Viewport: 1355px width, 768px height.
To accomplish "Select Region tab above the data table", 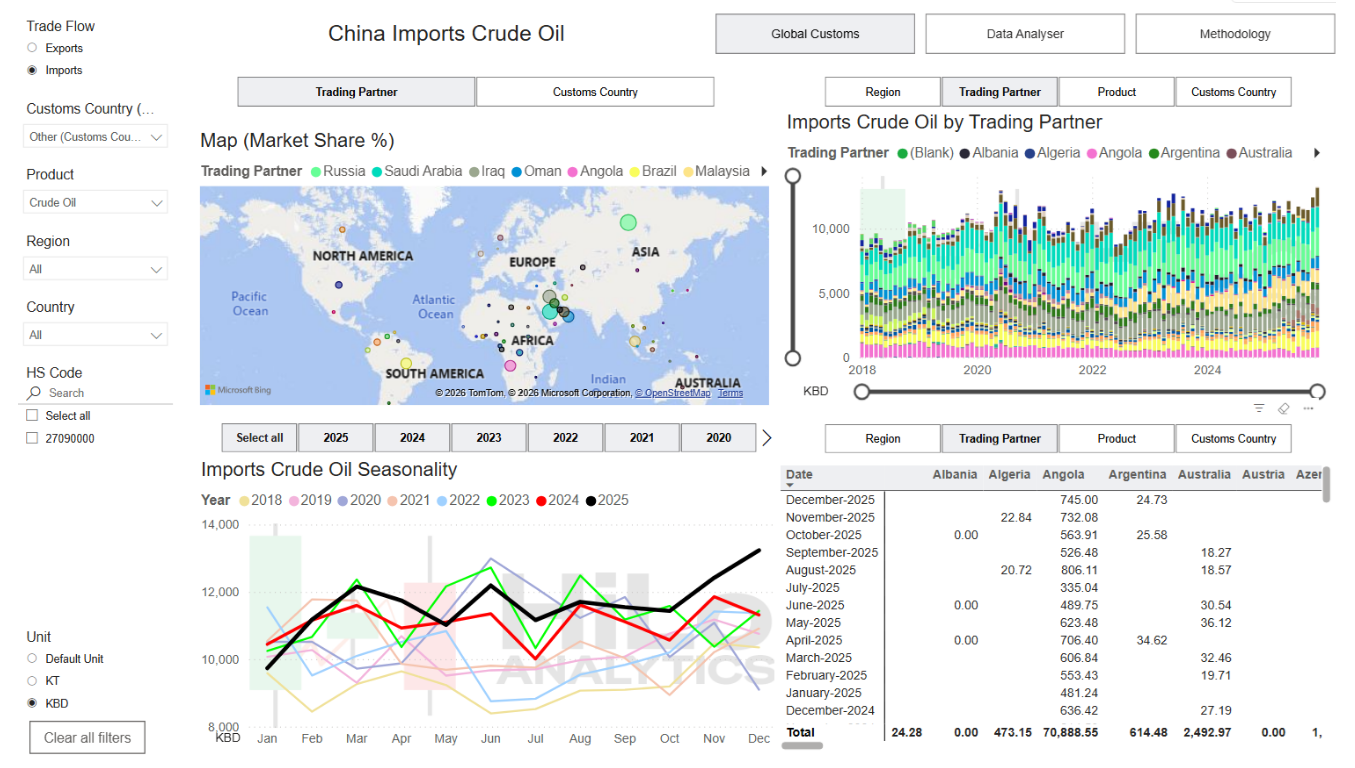I will click(x=883, y=439).
